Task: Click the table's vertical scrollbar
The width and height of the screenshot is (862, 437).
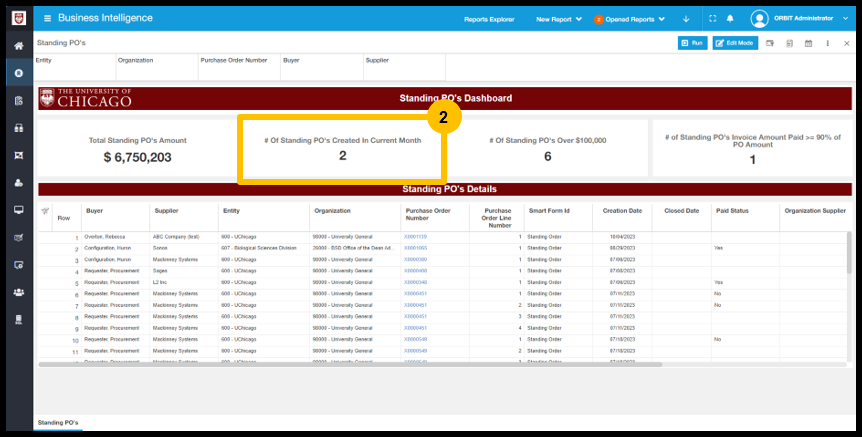Action: tap(849, 253)
